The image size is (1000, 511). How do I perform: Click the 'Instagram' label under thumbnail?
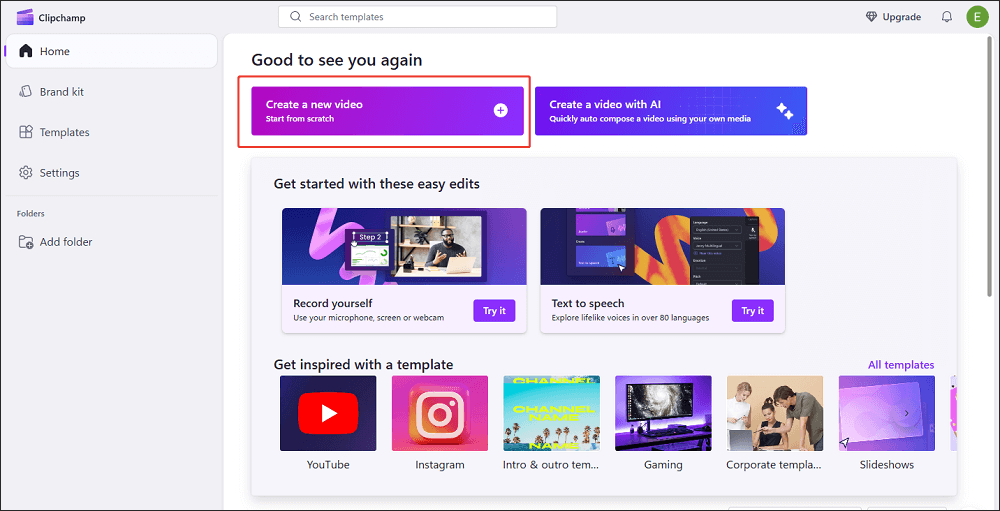[x=440, y=464]
